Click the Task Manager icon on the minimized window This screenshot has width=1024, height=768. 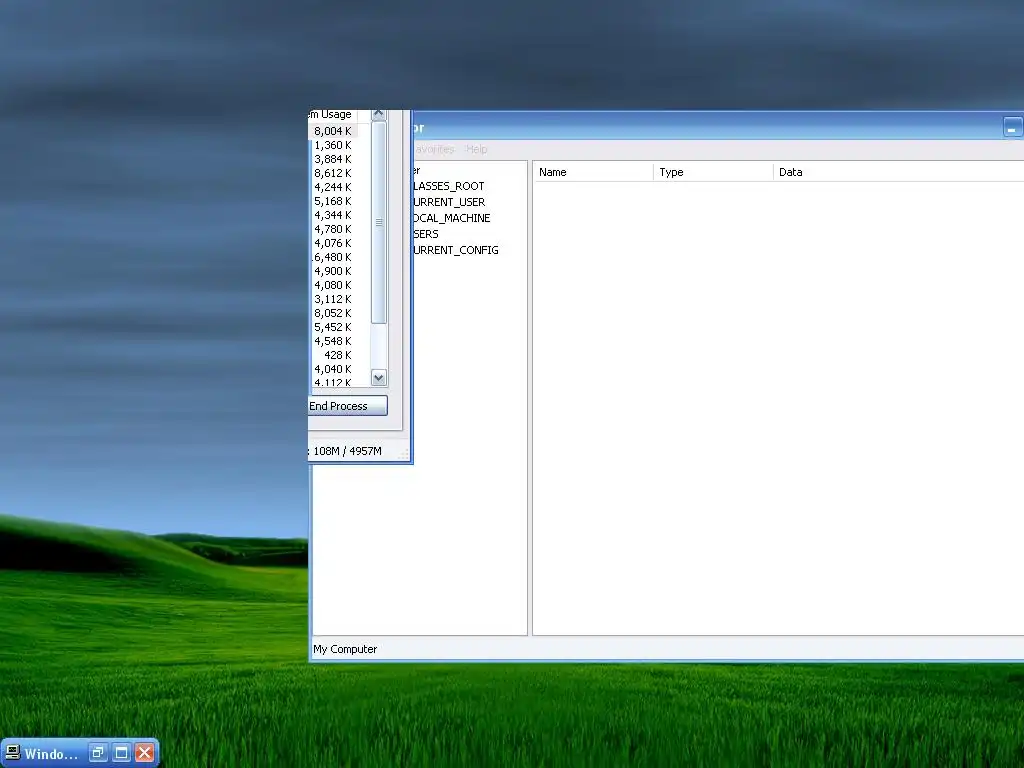click(x=12, y=753)
